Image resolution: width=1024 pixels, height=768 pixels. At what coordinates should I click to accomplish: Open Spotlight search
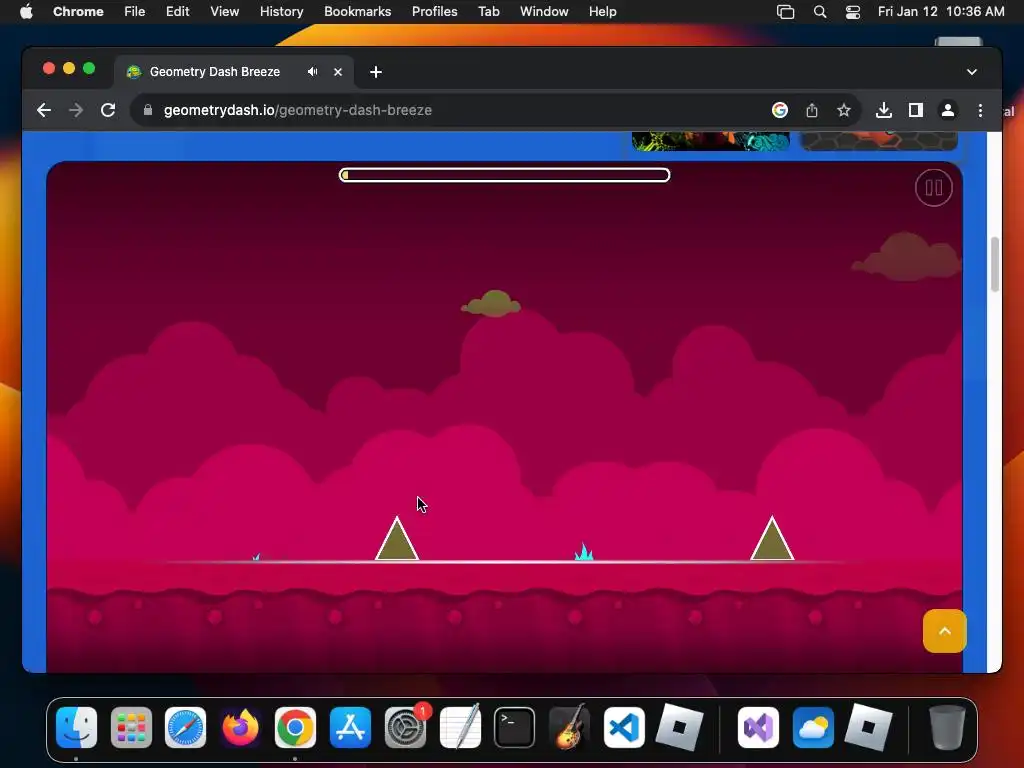click(820, 12)
